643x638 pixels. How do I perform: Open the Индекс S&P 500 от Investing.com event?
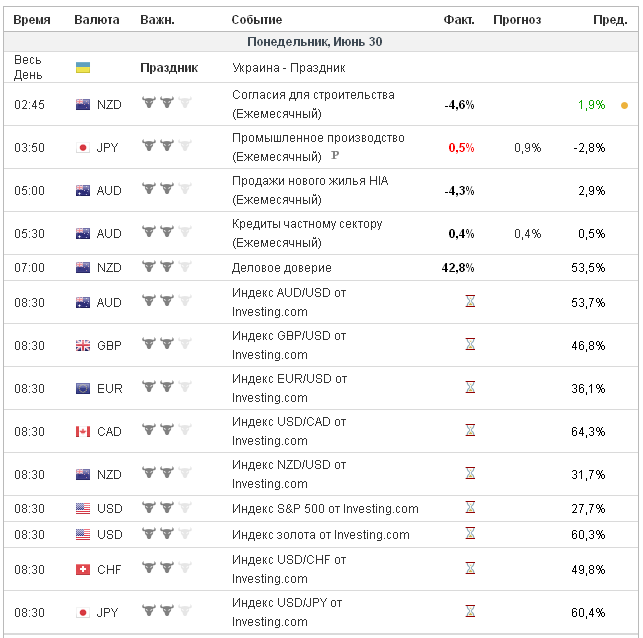pyautogui.click(x=325, y=509)
